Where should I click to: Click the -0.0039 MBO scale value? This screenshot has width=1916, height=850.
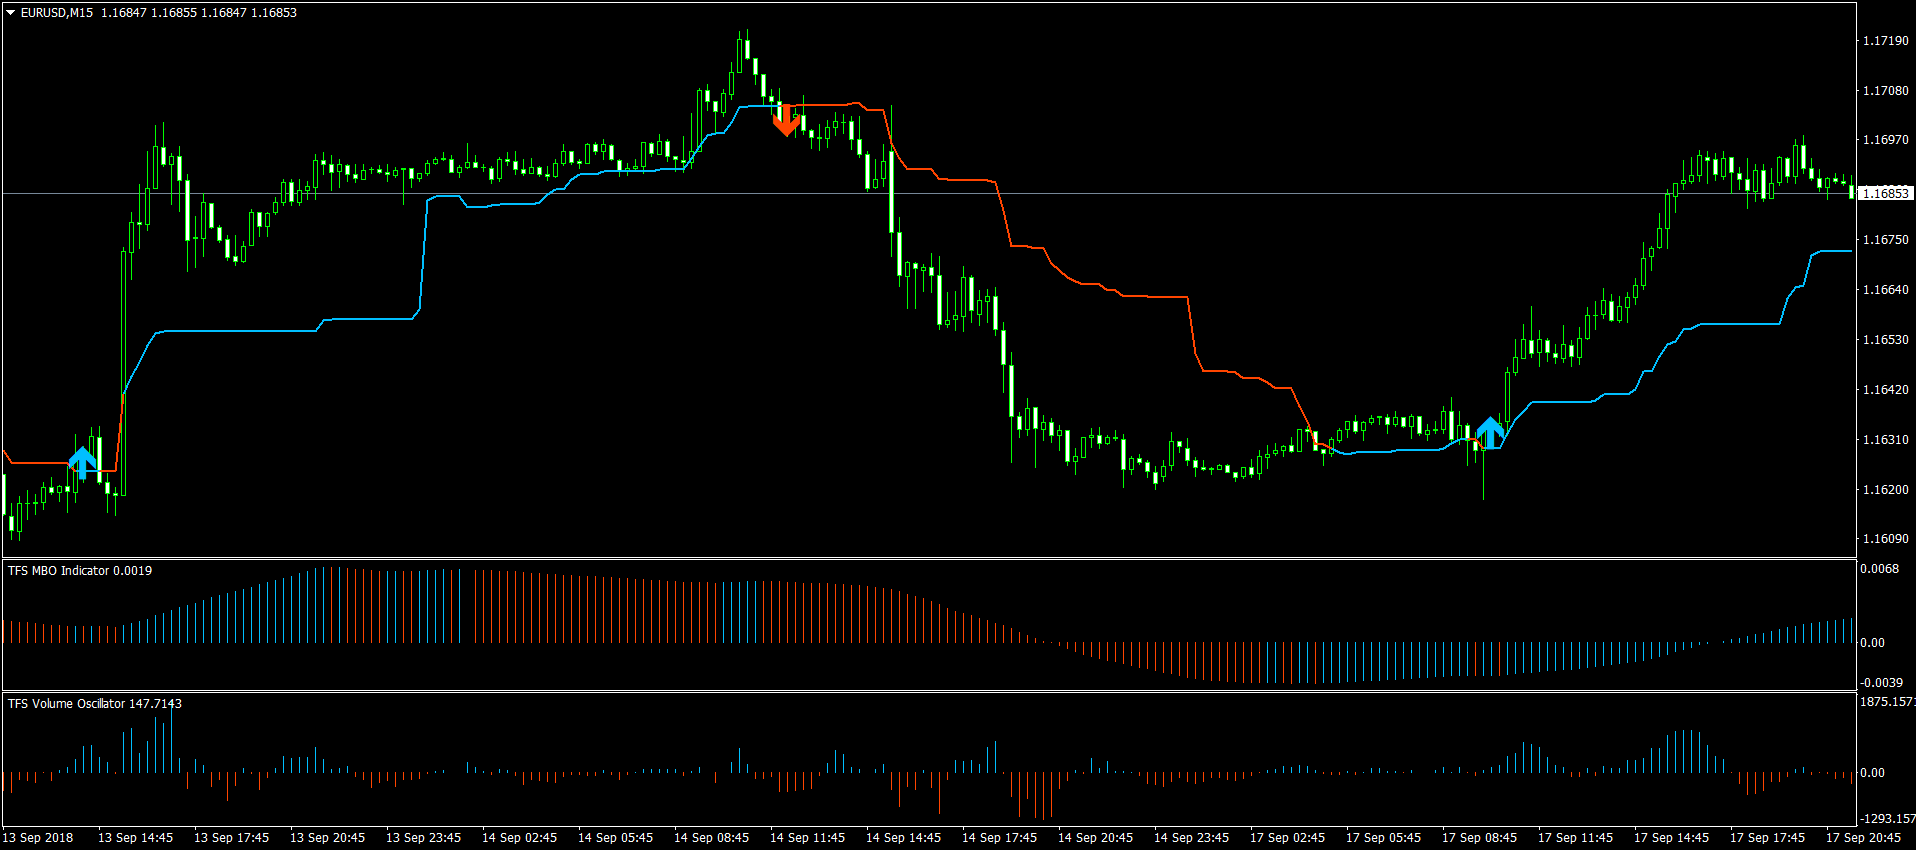pos(1881,683)
